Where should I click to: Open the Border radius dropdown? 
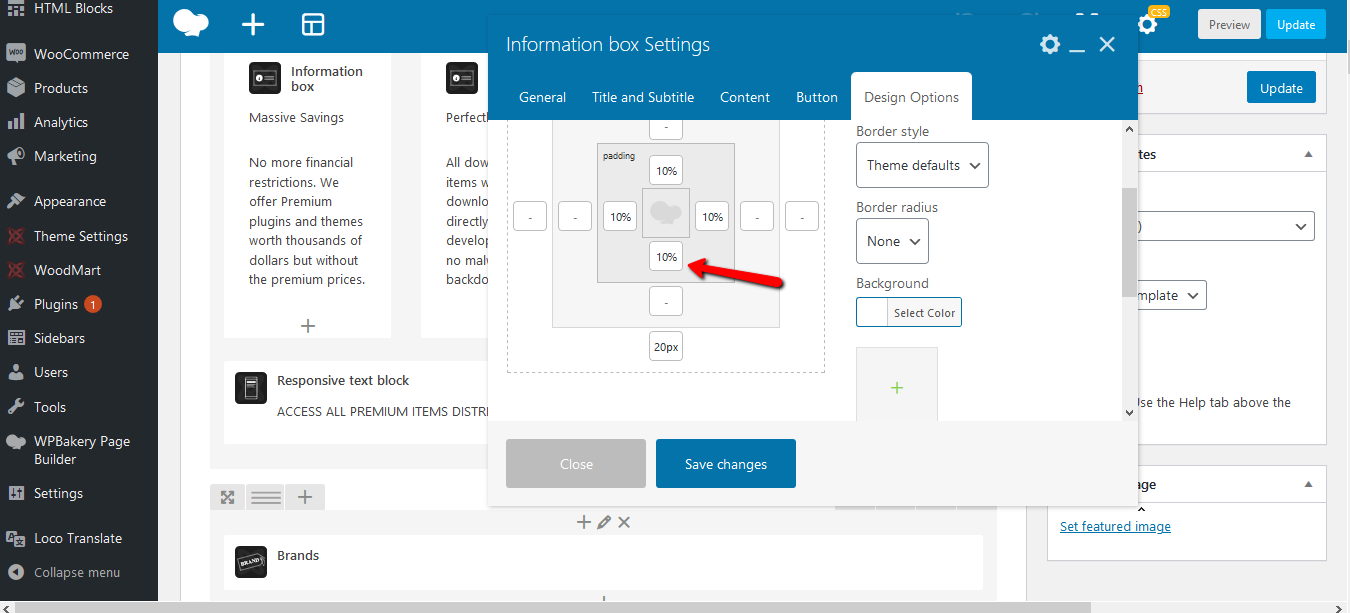point(892,241)
